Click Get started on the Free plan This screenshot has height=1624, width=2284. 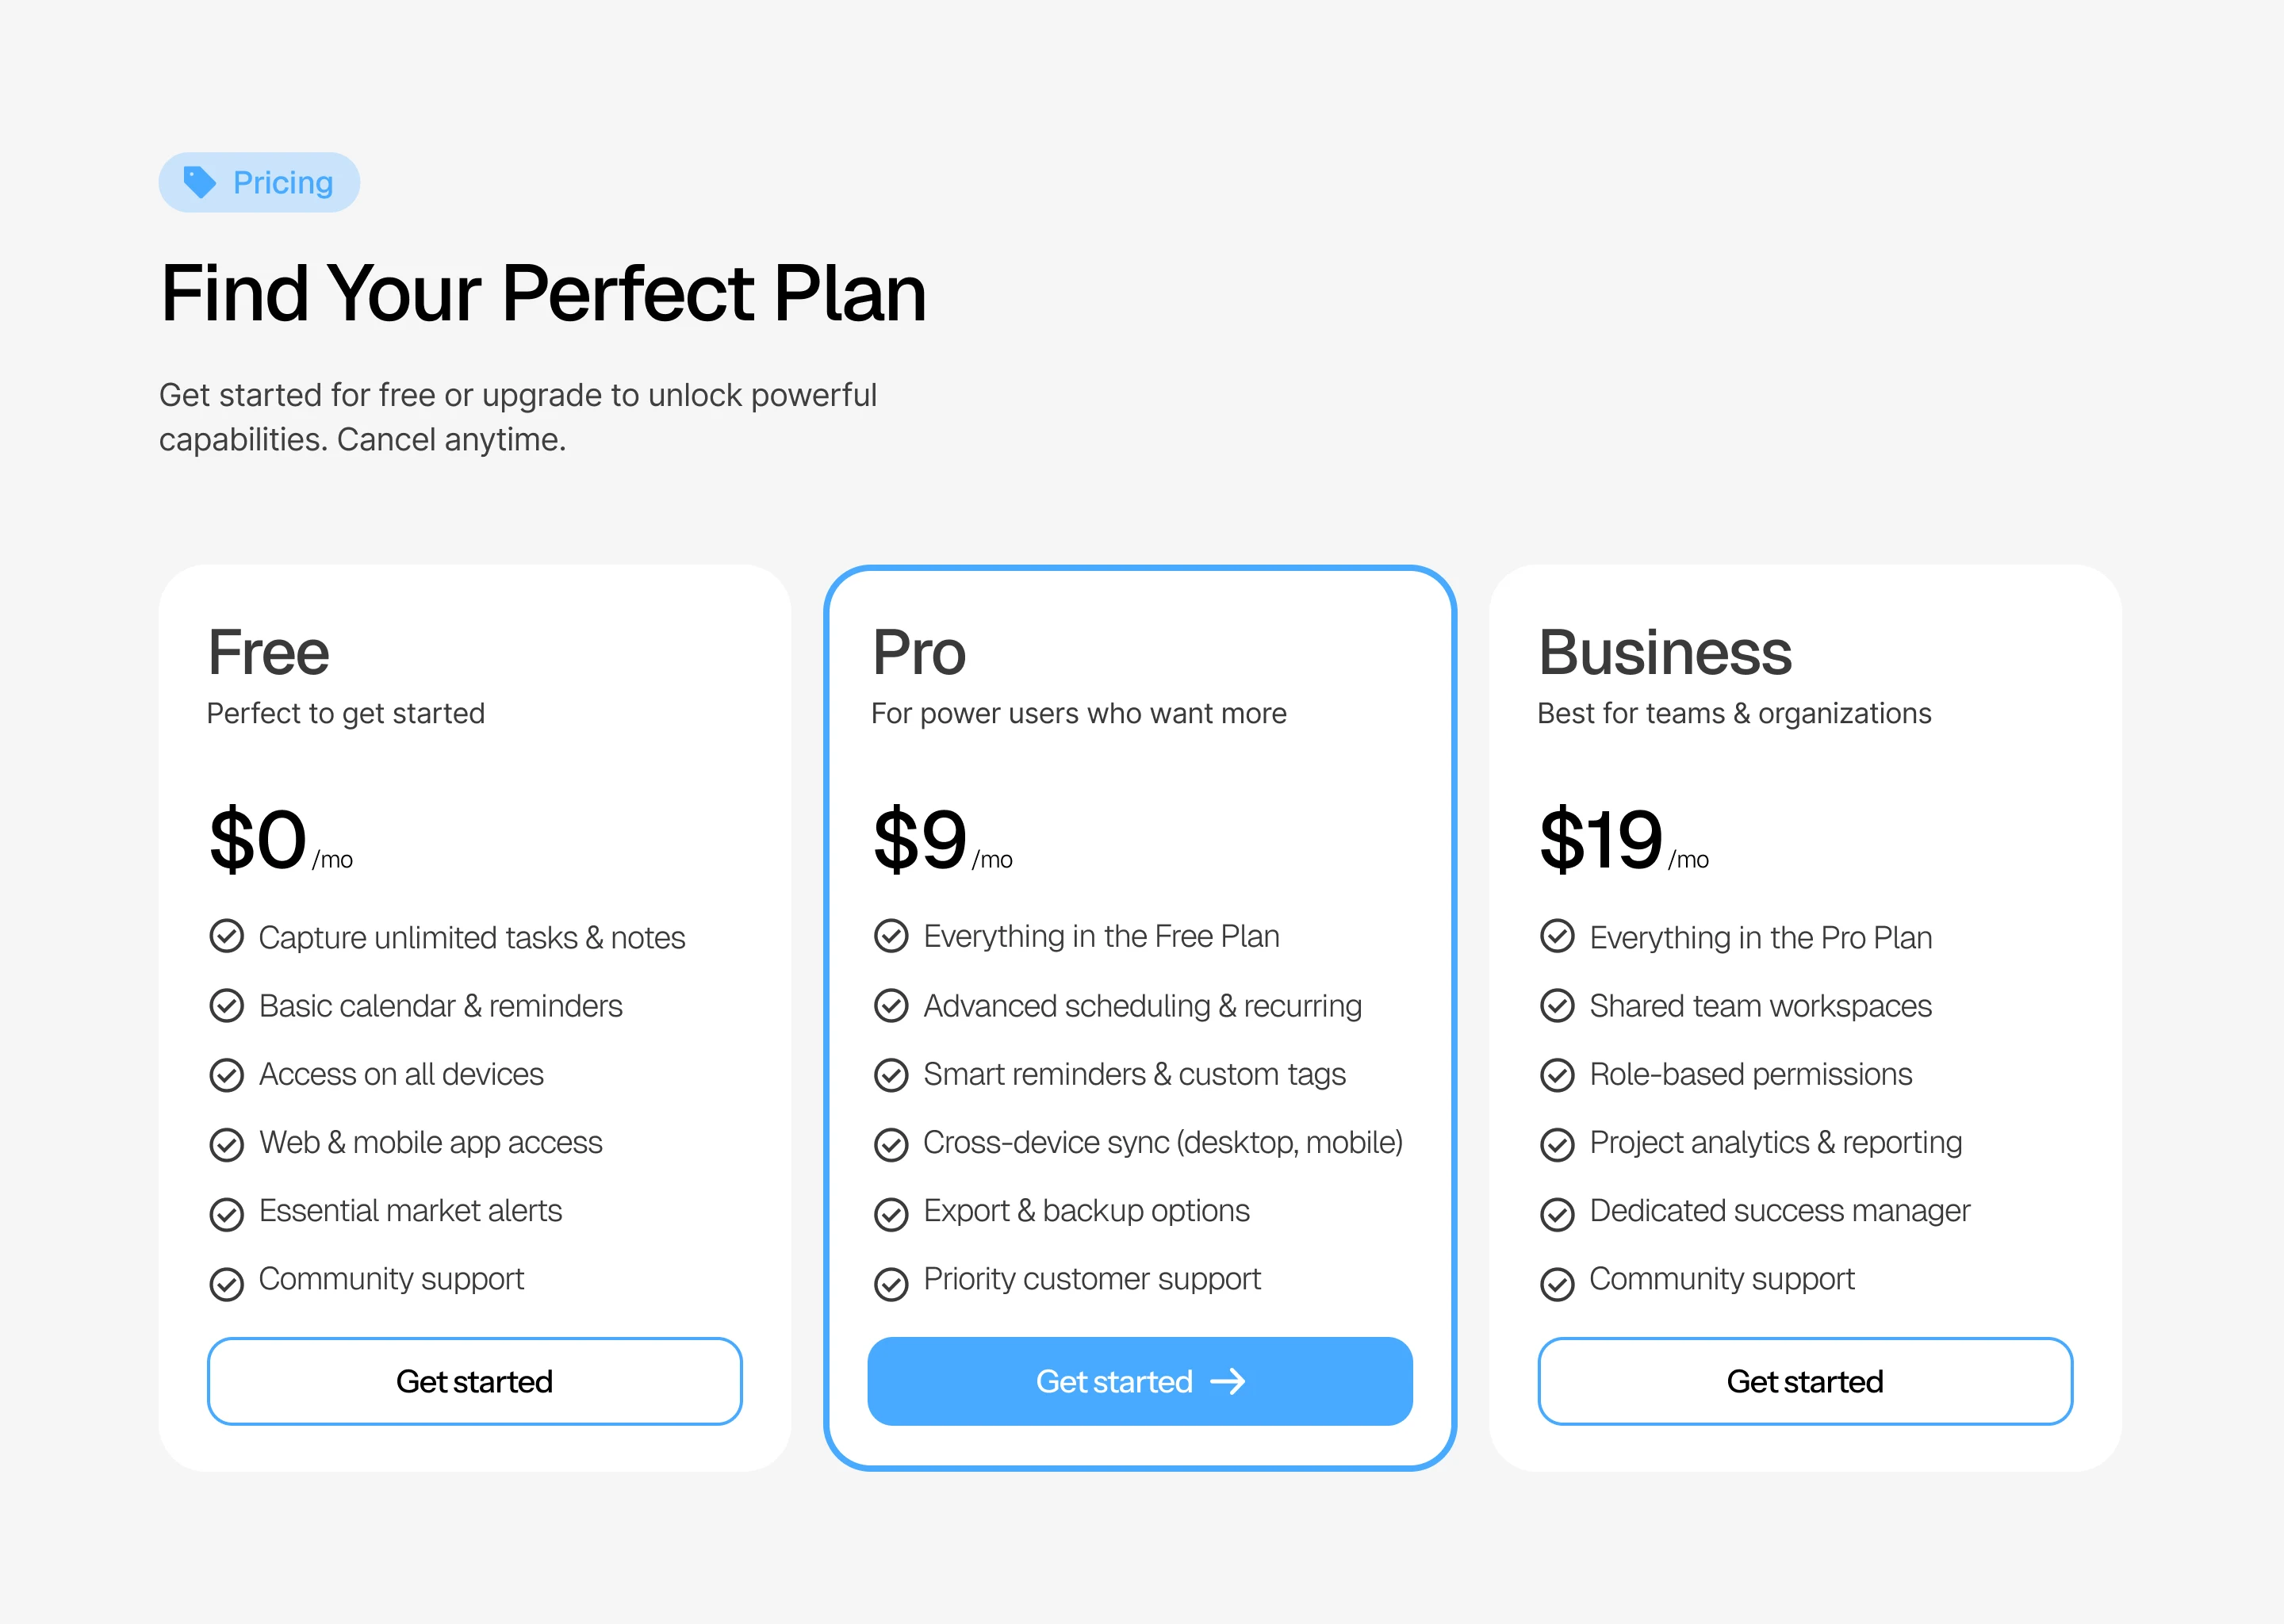pos(474,1381)
